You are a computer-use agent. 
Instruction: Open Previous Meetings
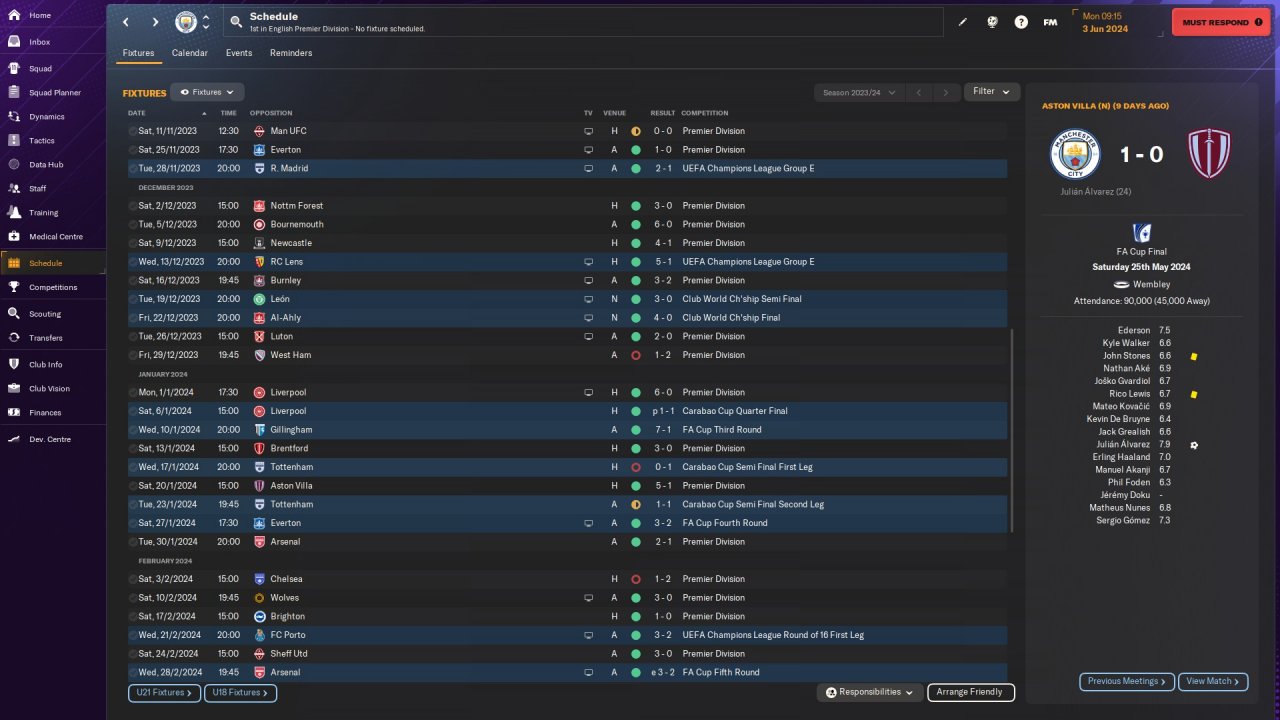tap(1127, 681)
